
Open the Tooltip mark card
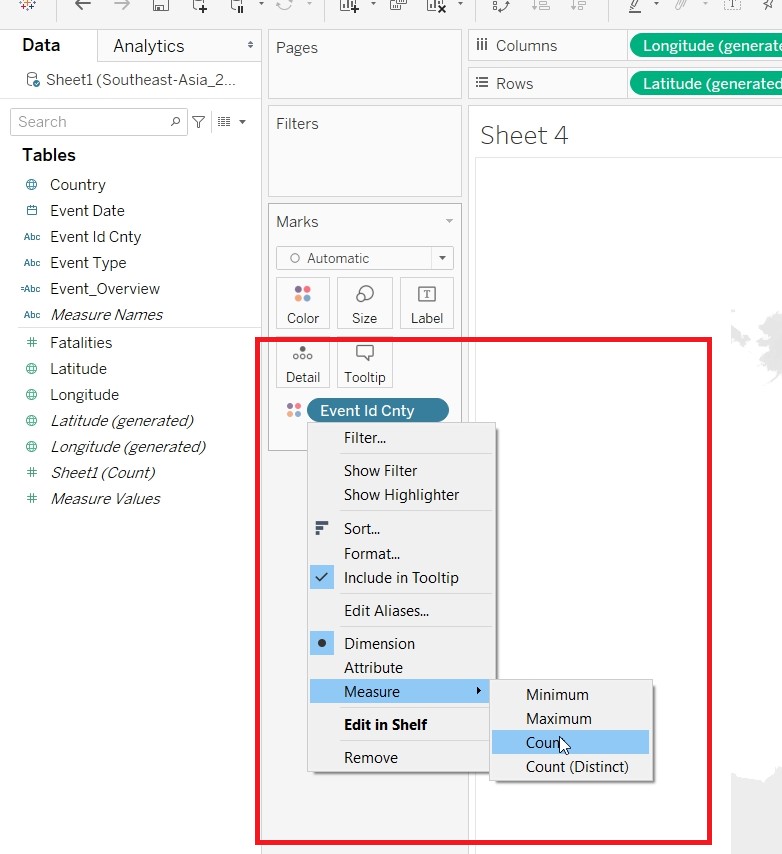click(x=364, y=364)
